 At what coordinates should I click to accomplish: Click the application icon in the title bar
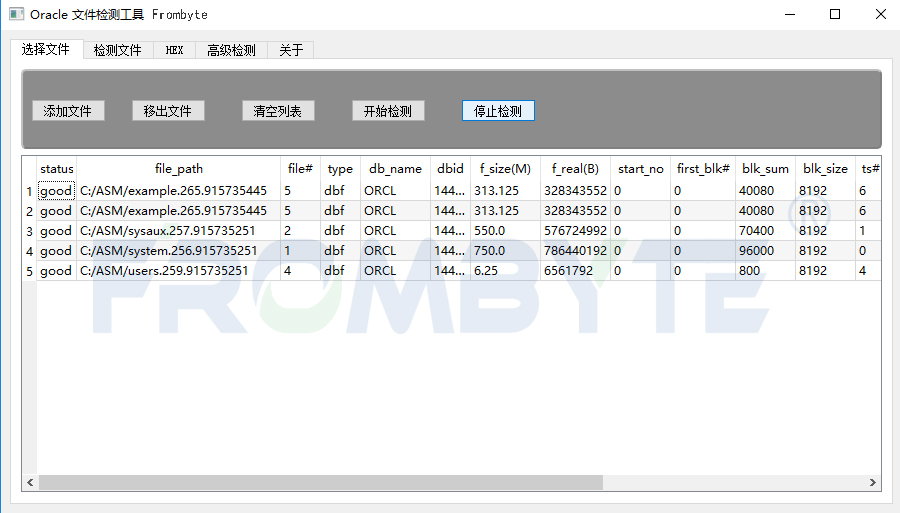(17, 14)
